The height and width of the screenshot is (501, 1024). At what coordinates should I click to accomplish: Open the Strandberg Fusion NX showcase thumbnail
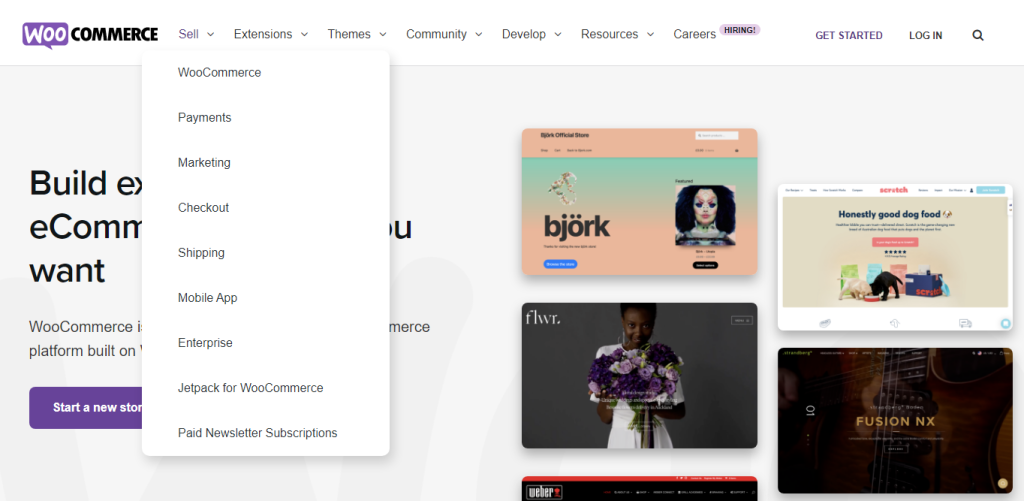click(895, 421)
